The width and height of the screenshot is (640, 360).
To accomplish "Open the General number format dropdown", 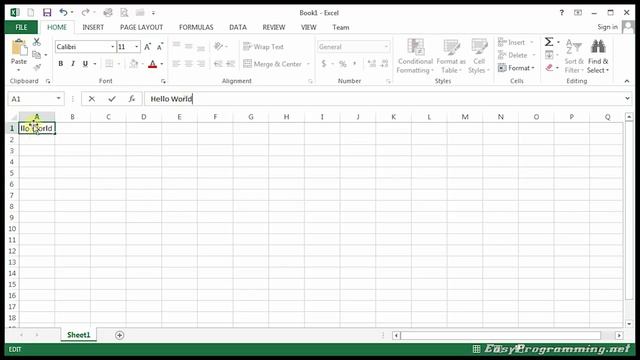I will tap(386, 47).
